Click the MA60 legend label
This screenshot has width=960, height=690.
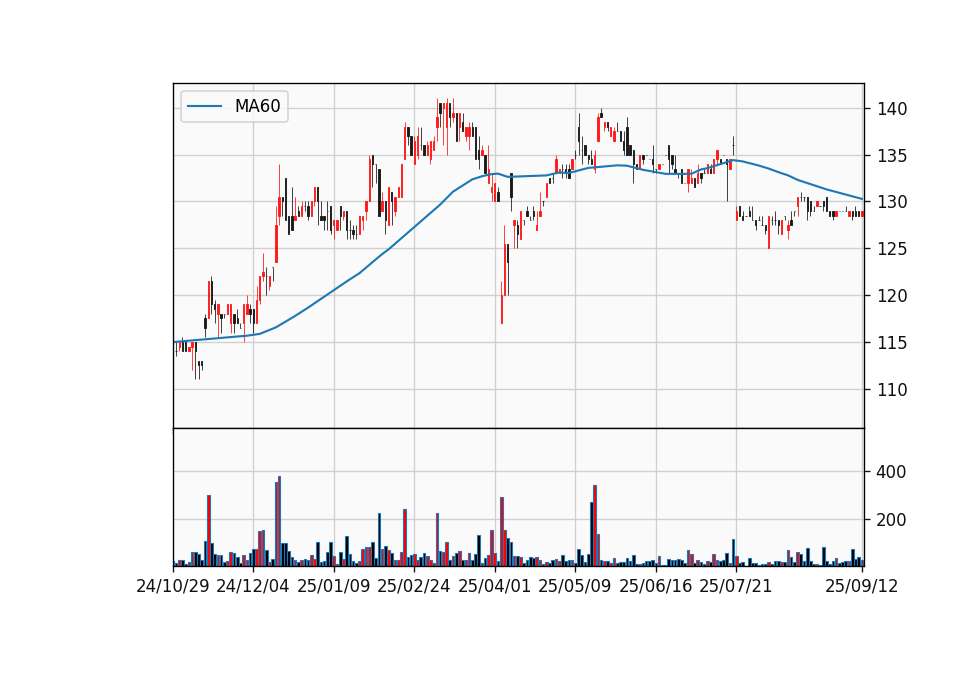click(257, 106)
